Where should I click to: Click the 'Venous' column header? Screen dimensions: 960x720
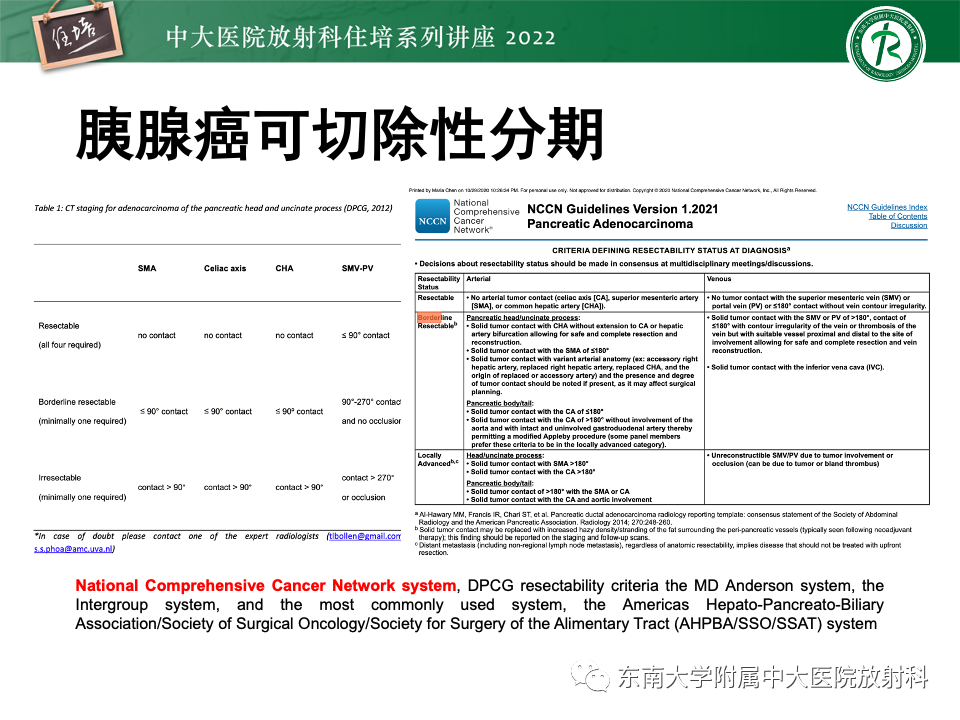point(719,279)
